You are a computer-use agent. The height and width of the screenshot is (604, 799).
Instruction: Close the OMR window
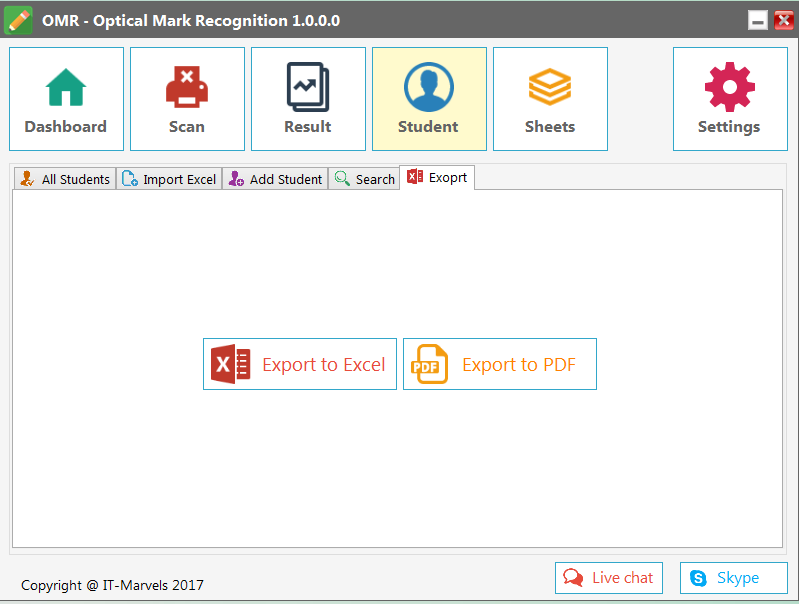pos(784,21)
